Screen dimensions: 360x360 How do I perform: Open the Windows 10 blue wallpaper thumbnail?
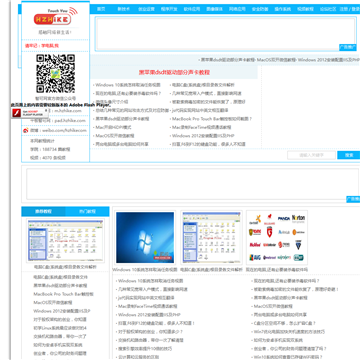(145, 238)
